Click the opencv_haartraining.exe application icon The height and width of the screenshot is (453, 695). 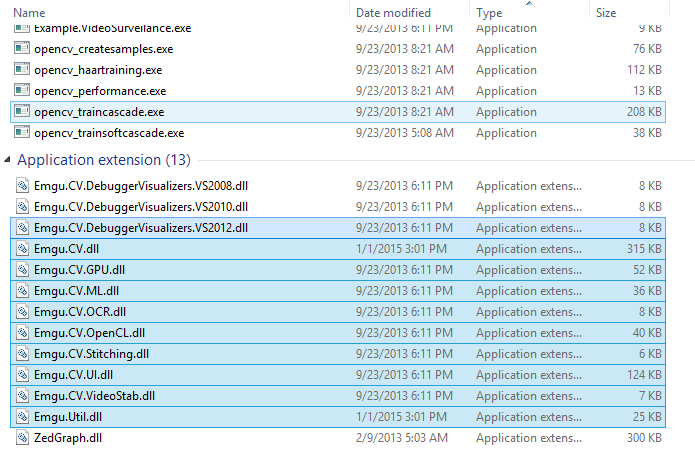[23, 70]
